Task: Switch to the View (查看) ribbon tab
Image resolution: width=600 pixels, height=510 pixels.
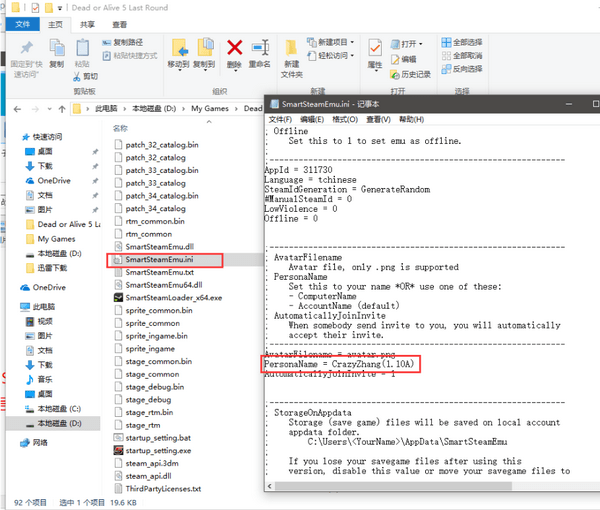Action: click(119, 24)
